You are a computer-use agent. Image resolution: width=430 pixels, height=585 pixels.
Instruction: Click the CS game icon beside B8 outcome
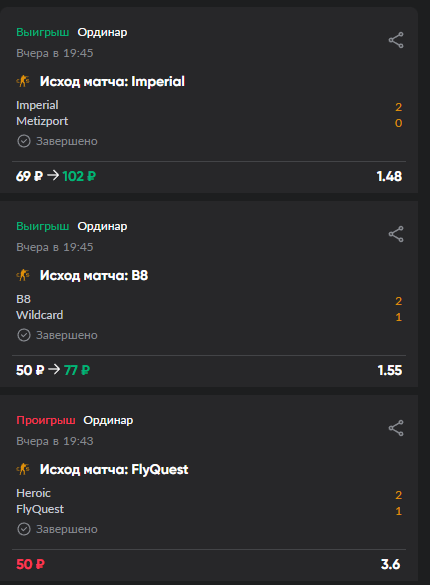23,275
